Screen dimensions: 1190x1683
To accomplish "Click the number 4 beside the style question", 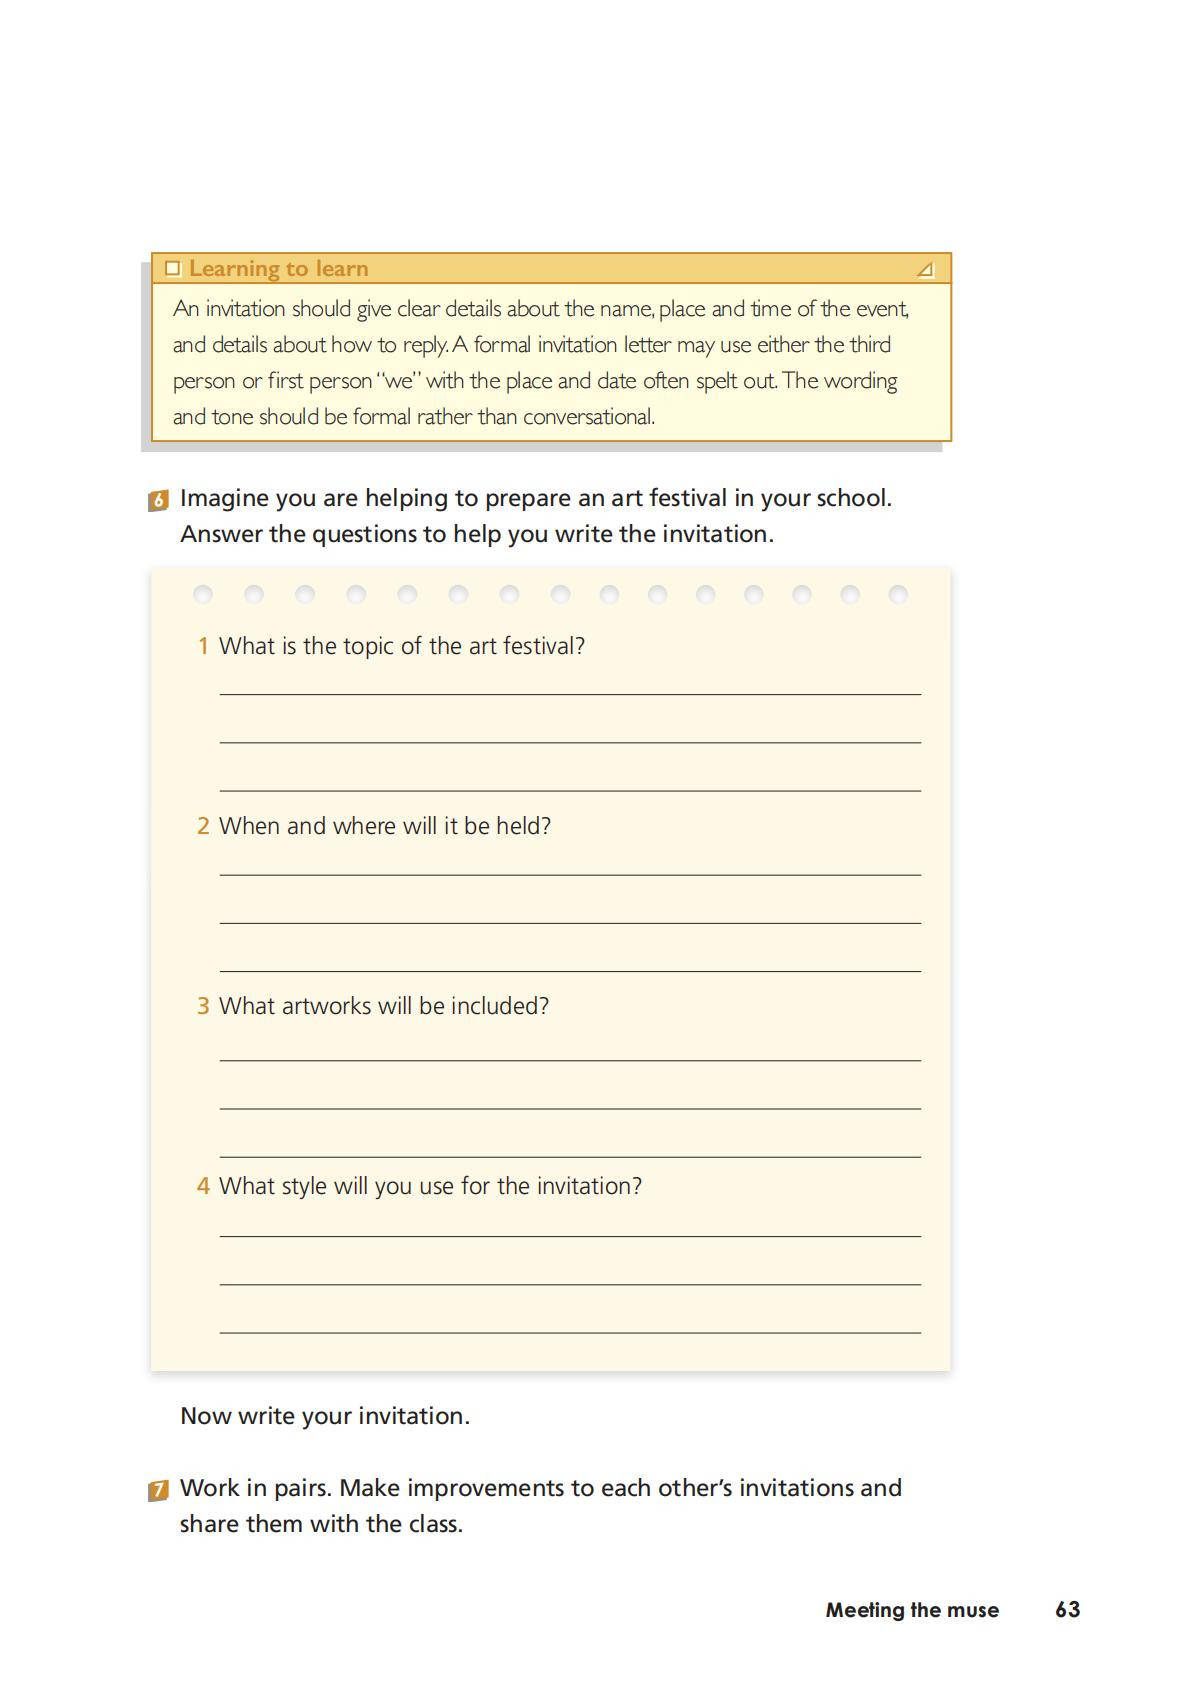I will [x=203, y=1186].
